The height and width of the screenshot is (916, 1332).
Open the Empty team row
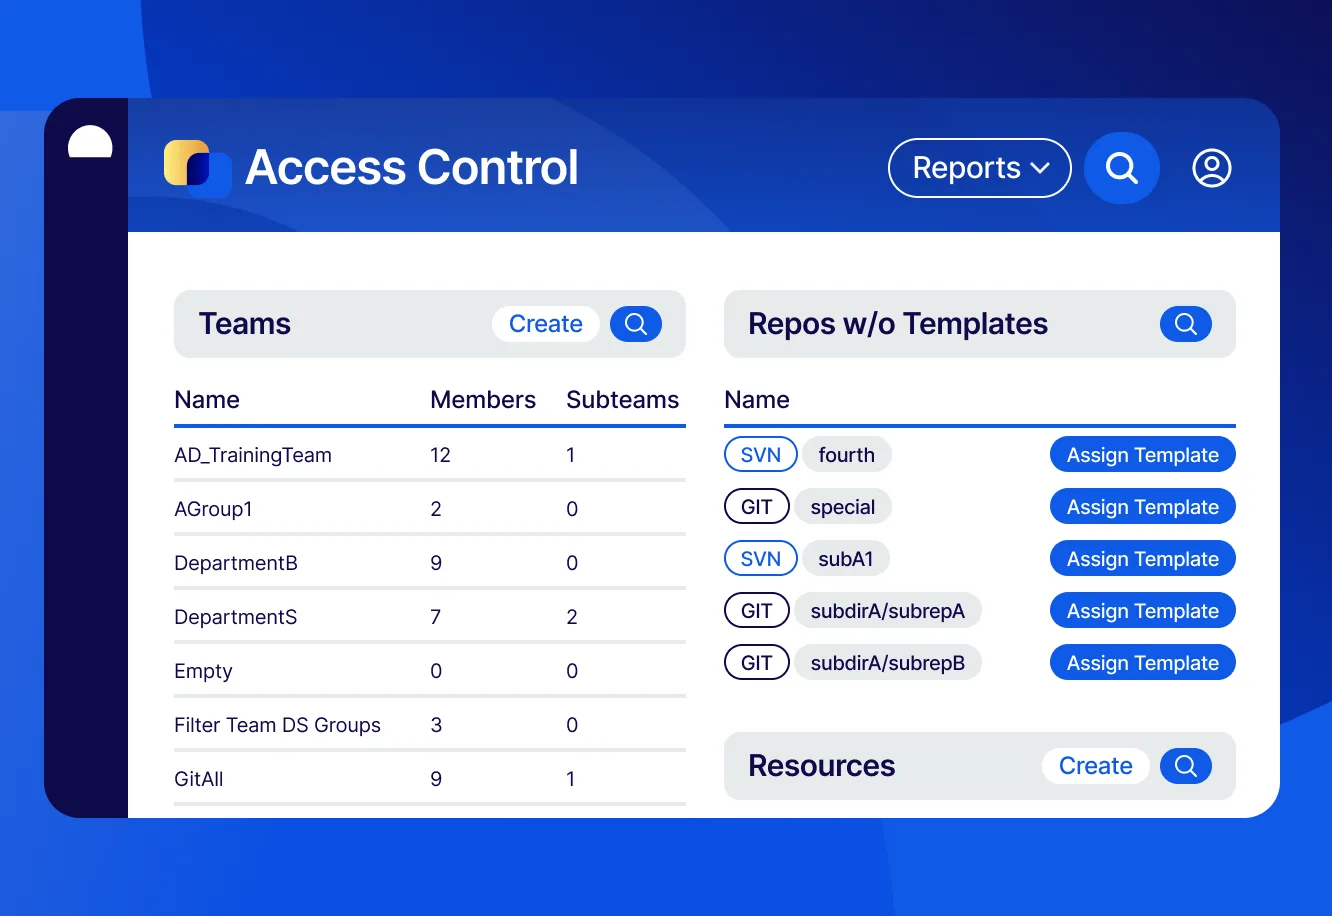(430, 671)
